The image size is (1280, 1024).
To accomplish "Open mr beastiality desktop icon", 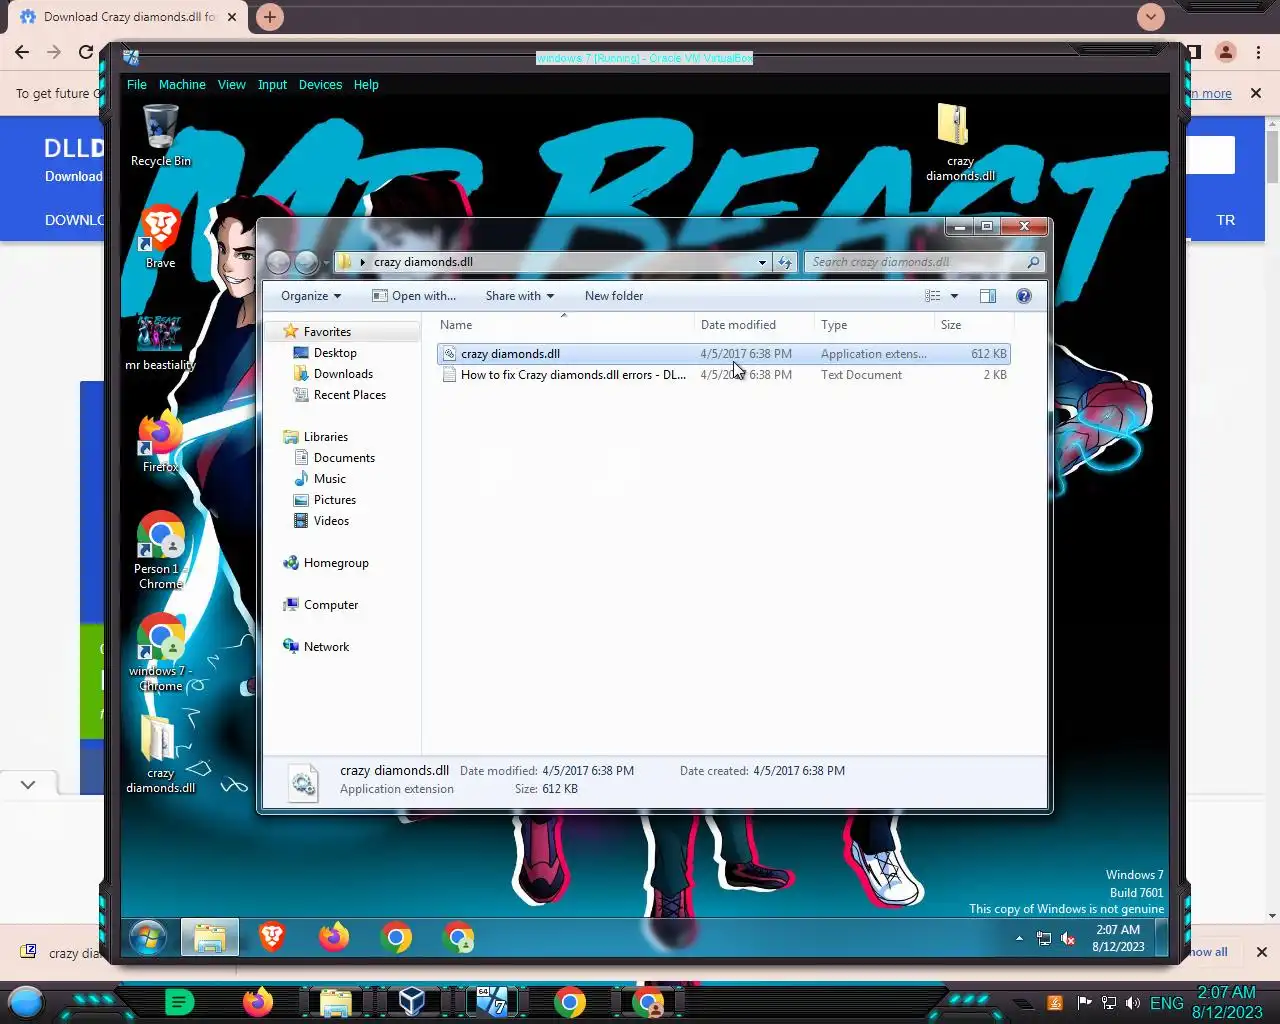I will tap(160, 342).
